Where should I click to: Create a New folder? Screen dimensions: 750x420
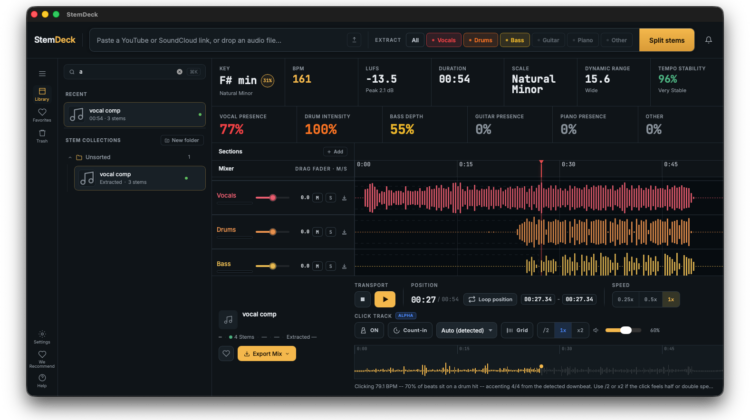tap(182, 140)
